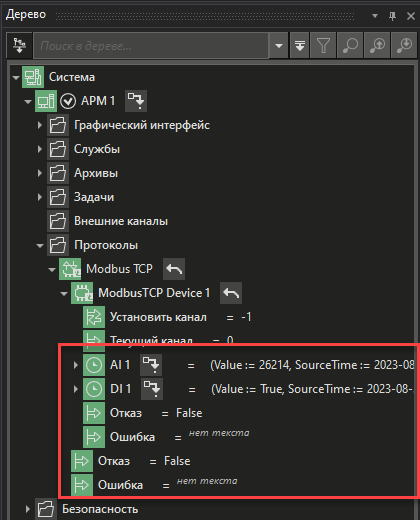Select the ModbusTCP Device 1 label
The width and height of the screenshot is (420, 520).
(154, 293)
